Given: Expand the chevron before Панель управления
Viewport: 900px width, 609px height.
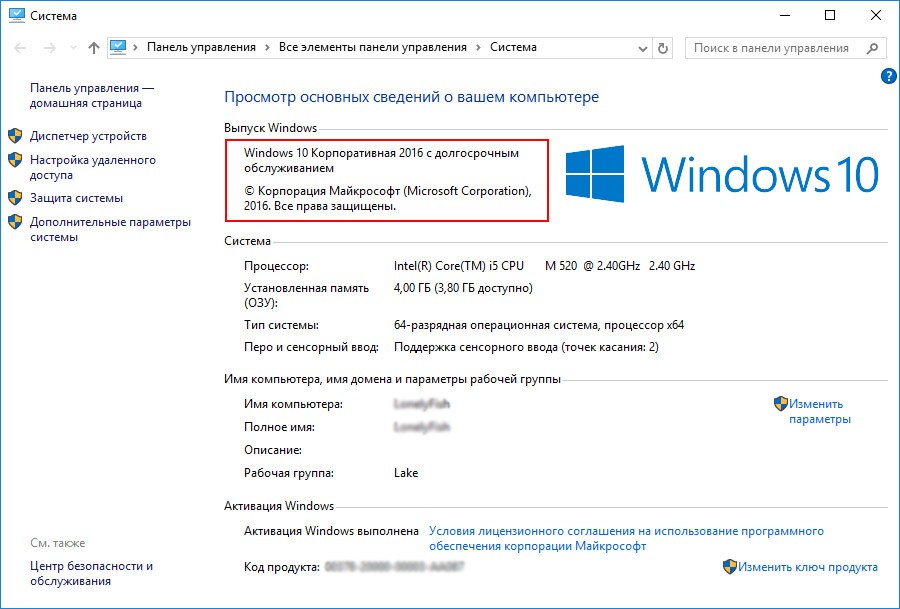Looking at the screenshot, I should [x=135, y=48].
